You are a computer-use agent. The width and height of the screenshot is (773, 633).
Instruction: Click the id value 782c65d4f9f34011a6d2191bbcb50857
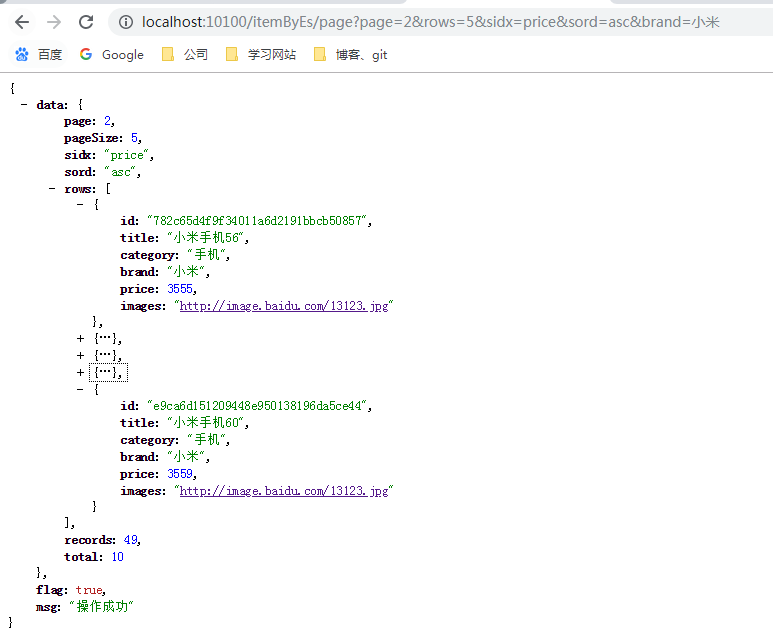pyautogui.click(x=257, y=221)
